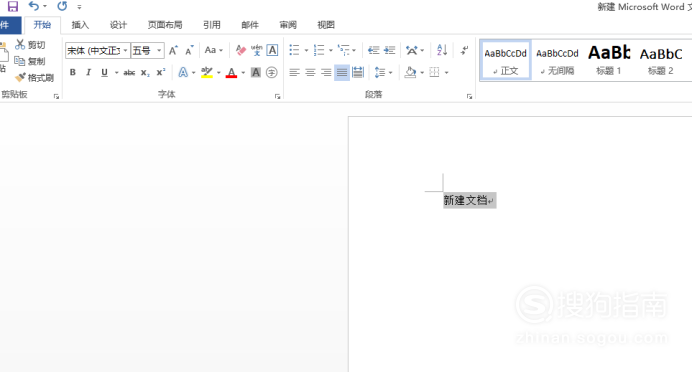The image size is (692, 372).
Task: Sort the selected text A to Z
Action: 442,50
